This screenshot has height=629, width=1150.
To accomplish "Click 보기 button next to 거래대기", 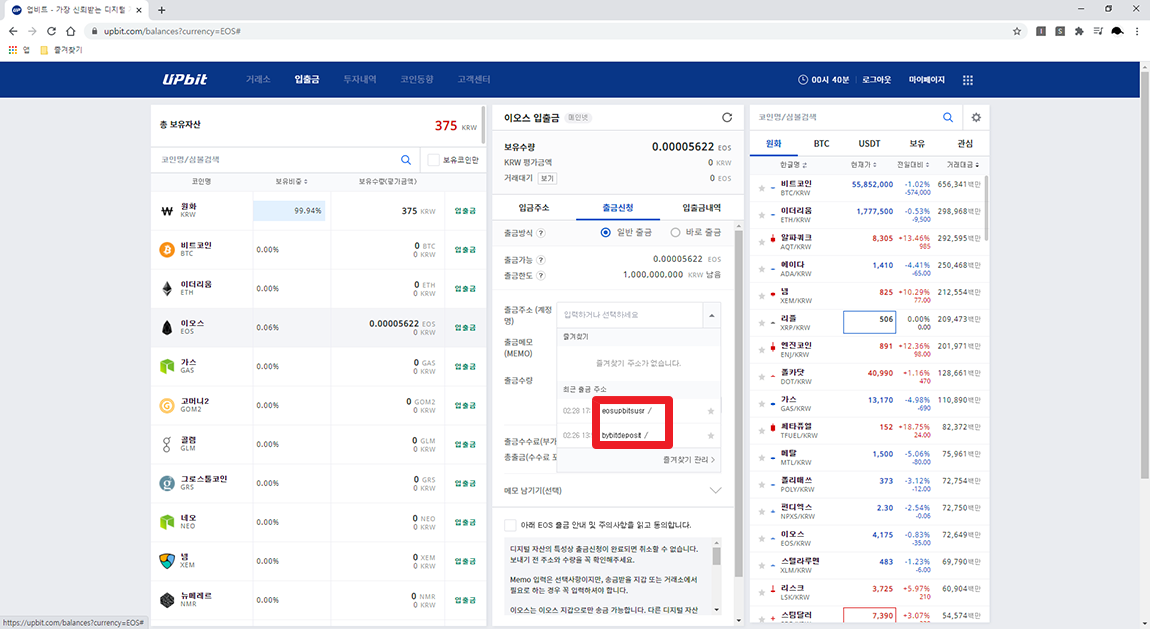I will tap(547, 178).
